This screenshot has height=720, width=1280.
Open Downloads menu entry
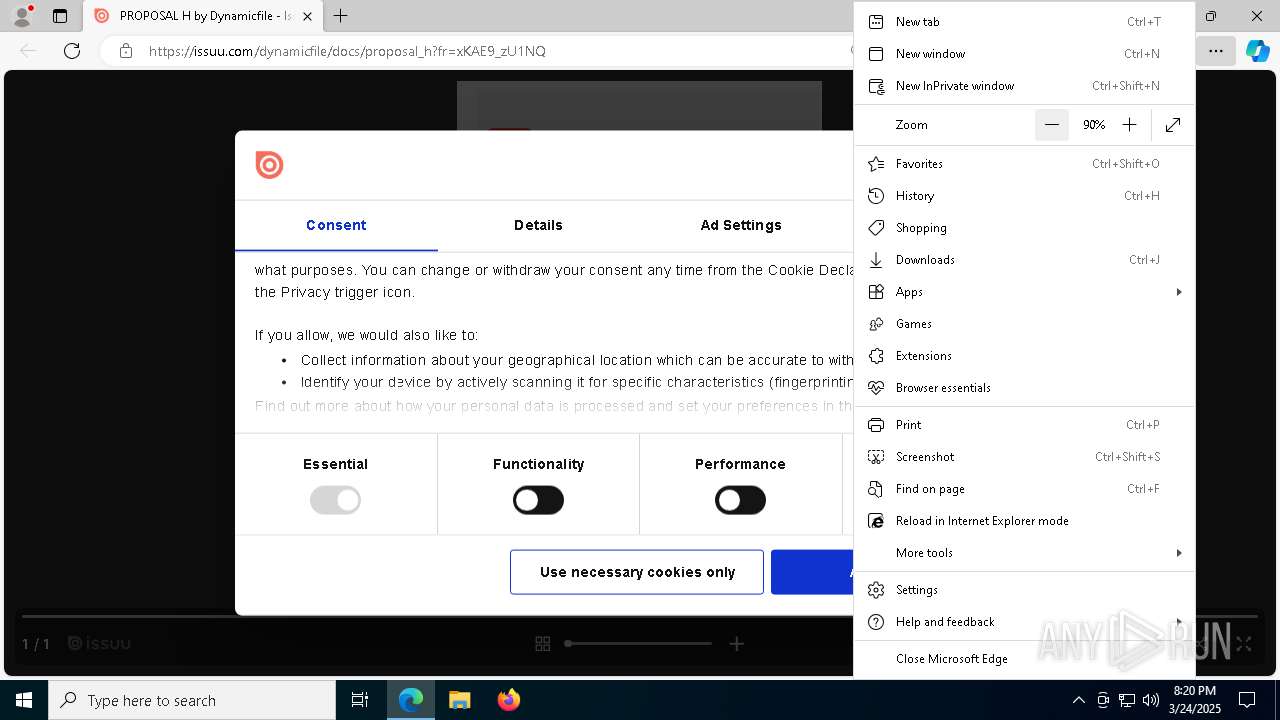click(1024, 260)
